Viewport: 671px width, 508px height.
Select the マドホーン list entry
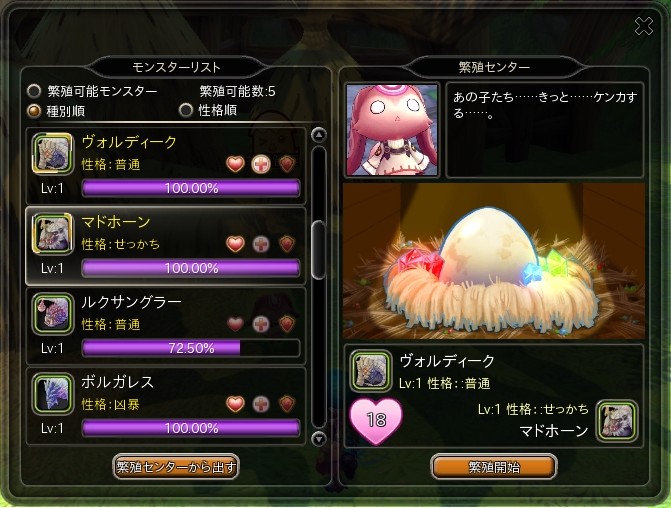[166, 246]
